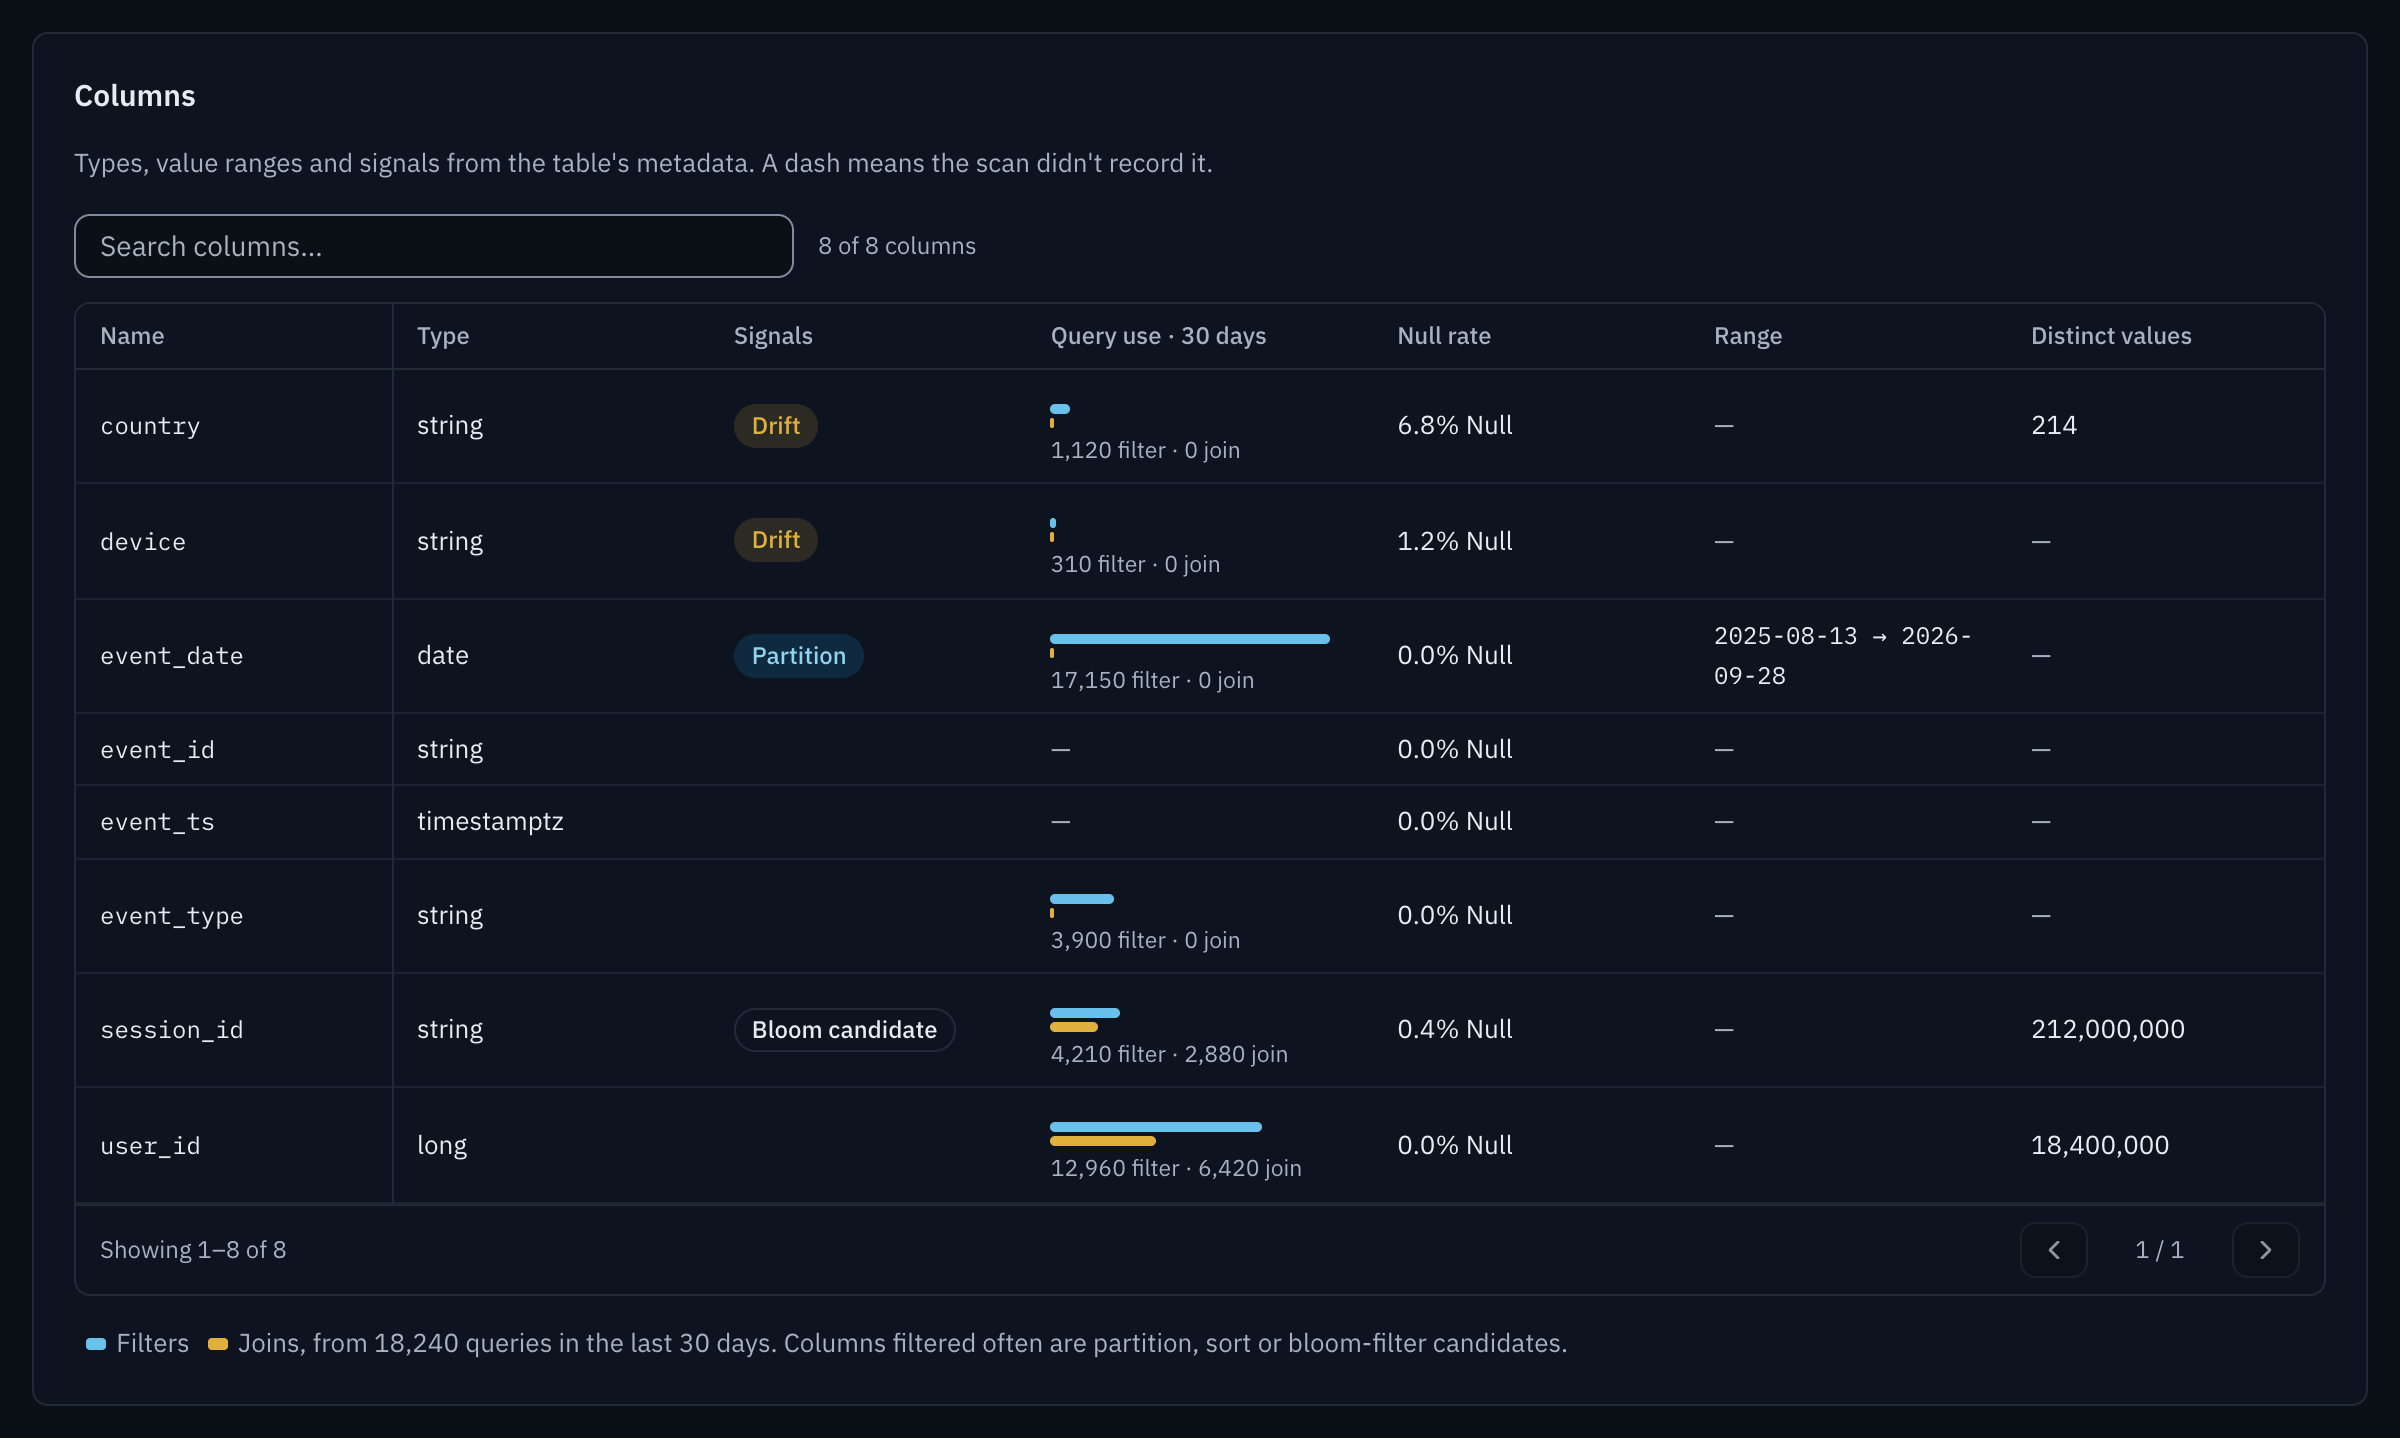Viewport: 2400px width, 1438px height.
Task: Click the 6.8% Null value
Action: [x=1455, y=426]
